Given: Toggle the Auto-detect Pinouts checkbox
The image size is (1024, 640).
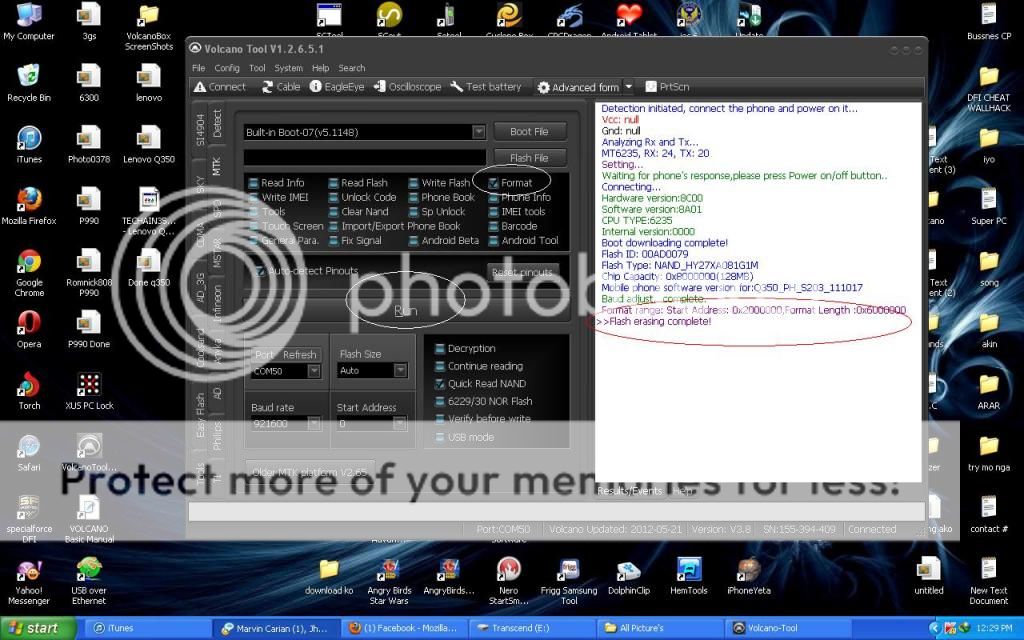Looking at the screenshot, I should pyautogui.click(x=261, y=271).
